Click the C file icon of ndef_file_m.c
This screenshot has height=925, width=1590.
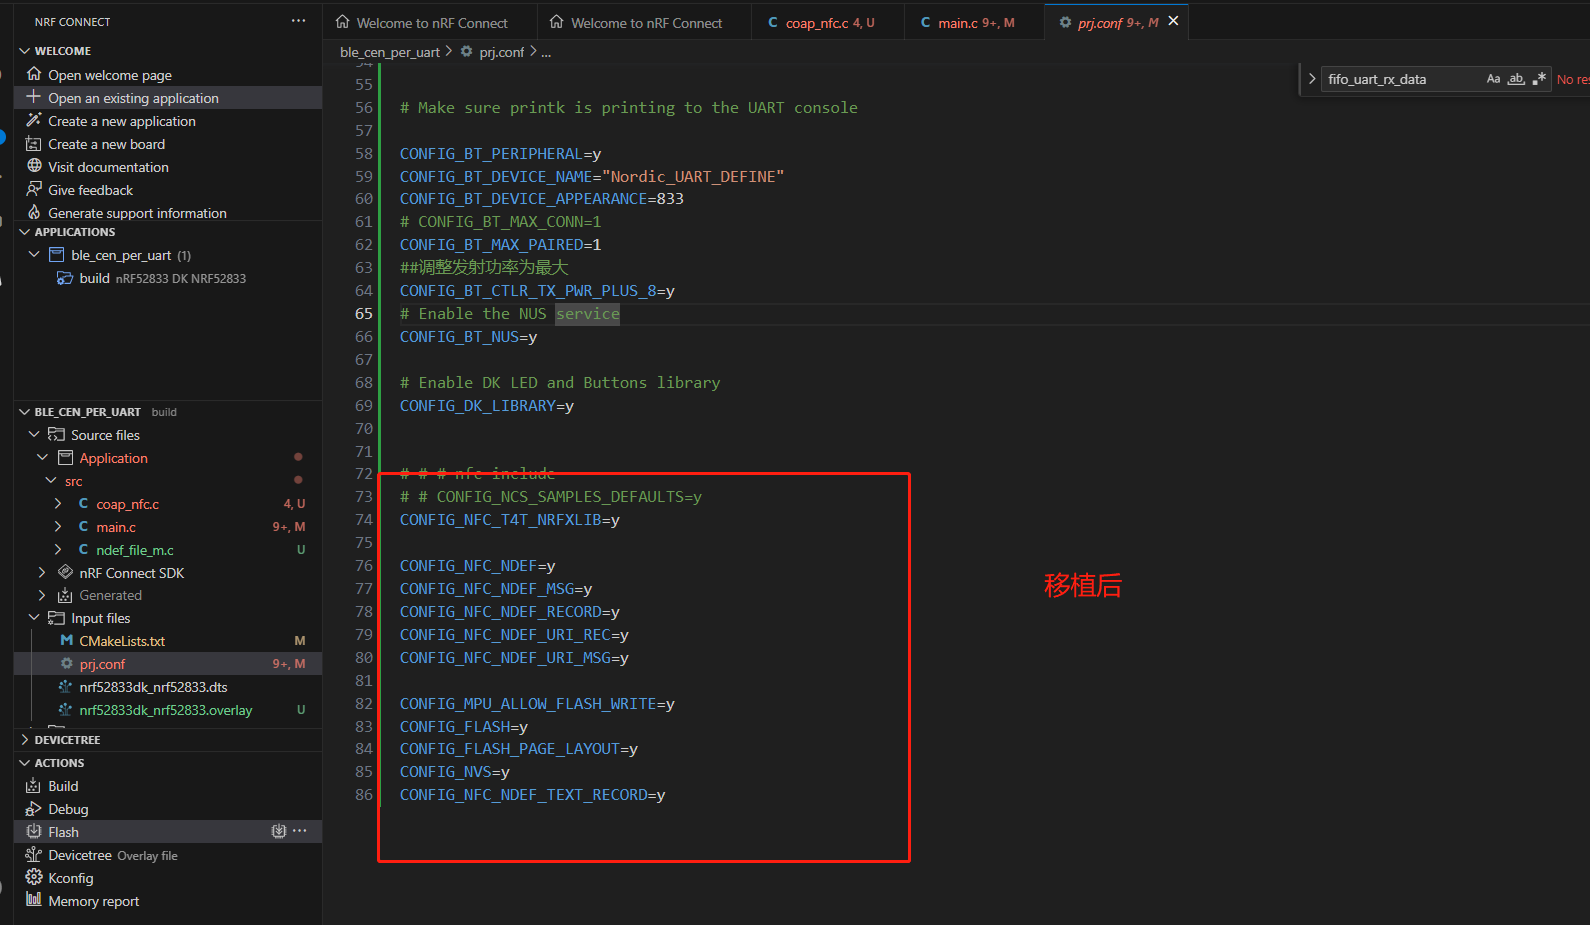pyautogui.click(x=84, y=550)
